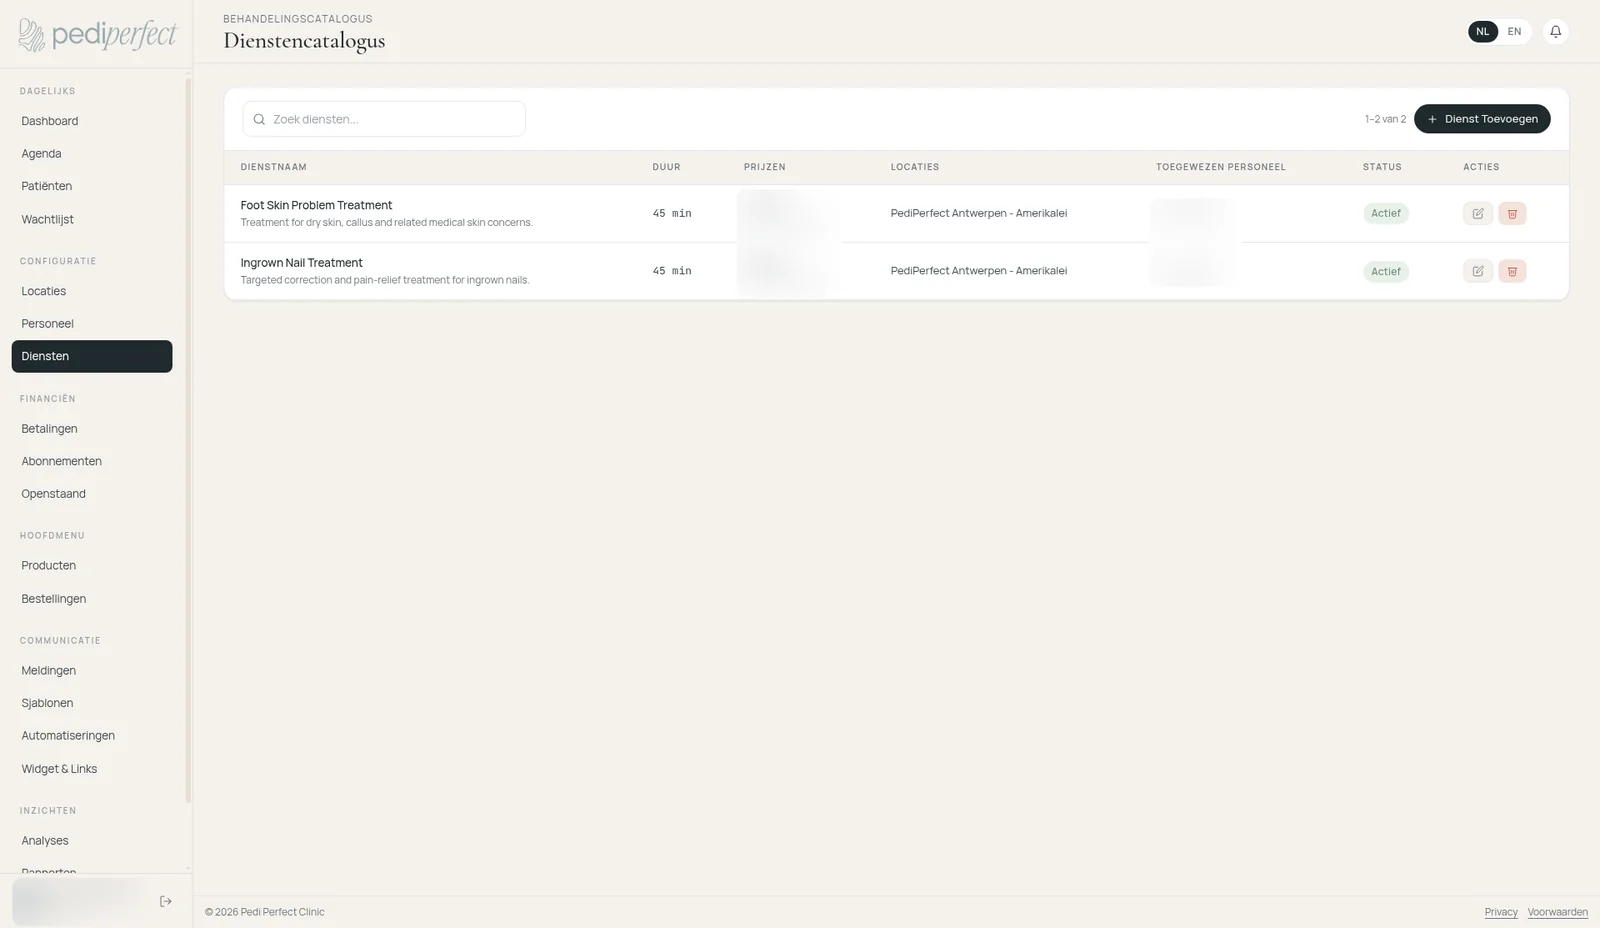Switch language to EN
1600x928 pixels.
point(1514,32)
